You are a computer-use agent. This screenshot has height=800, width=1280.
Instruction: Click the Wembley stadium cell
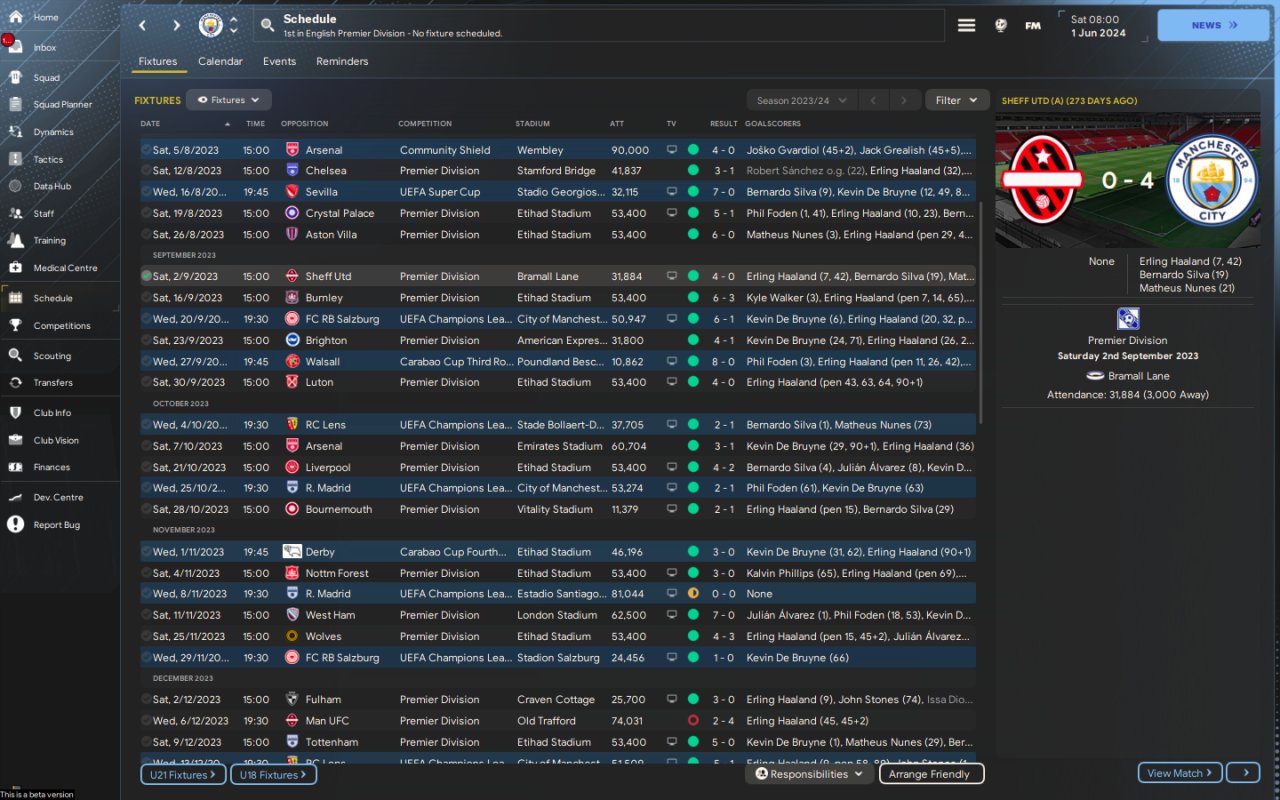coord(540,150)
